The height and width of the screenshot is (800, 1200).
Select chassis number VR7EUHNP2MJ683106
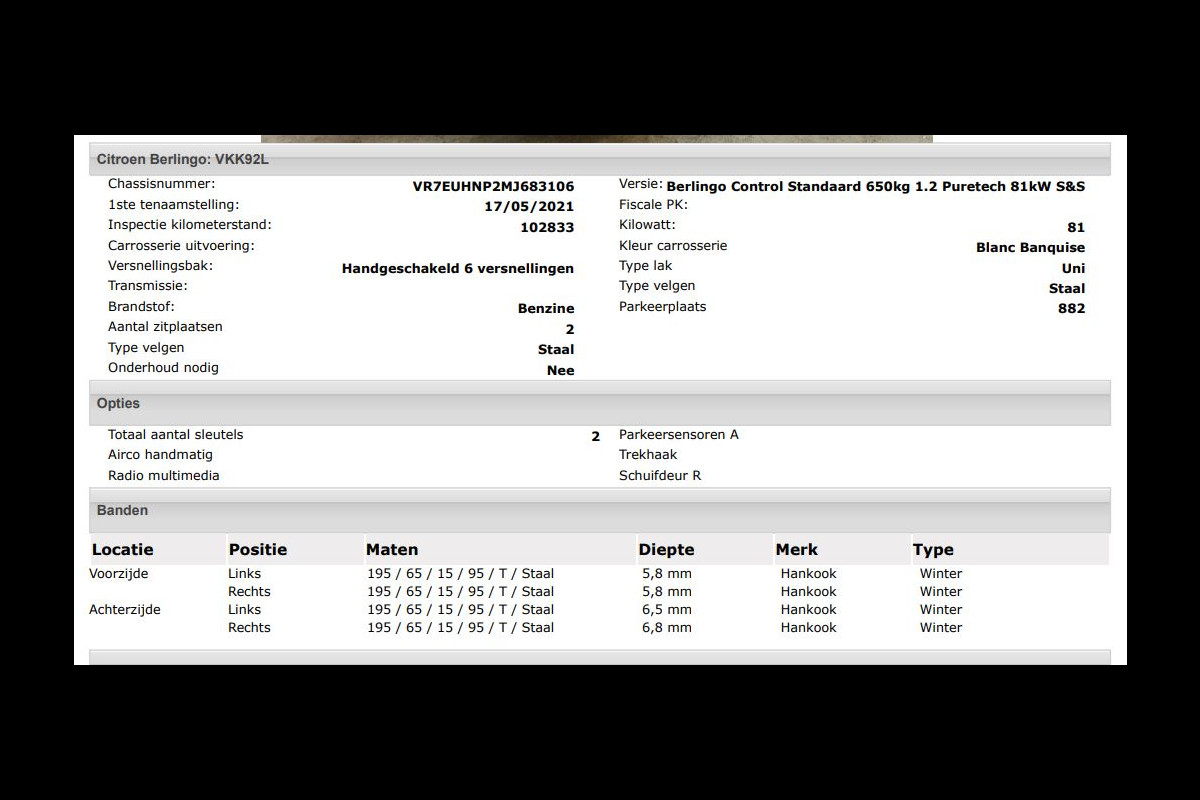pos(493,186)
